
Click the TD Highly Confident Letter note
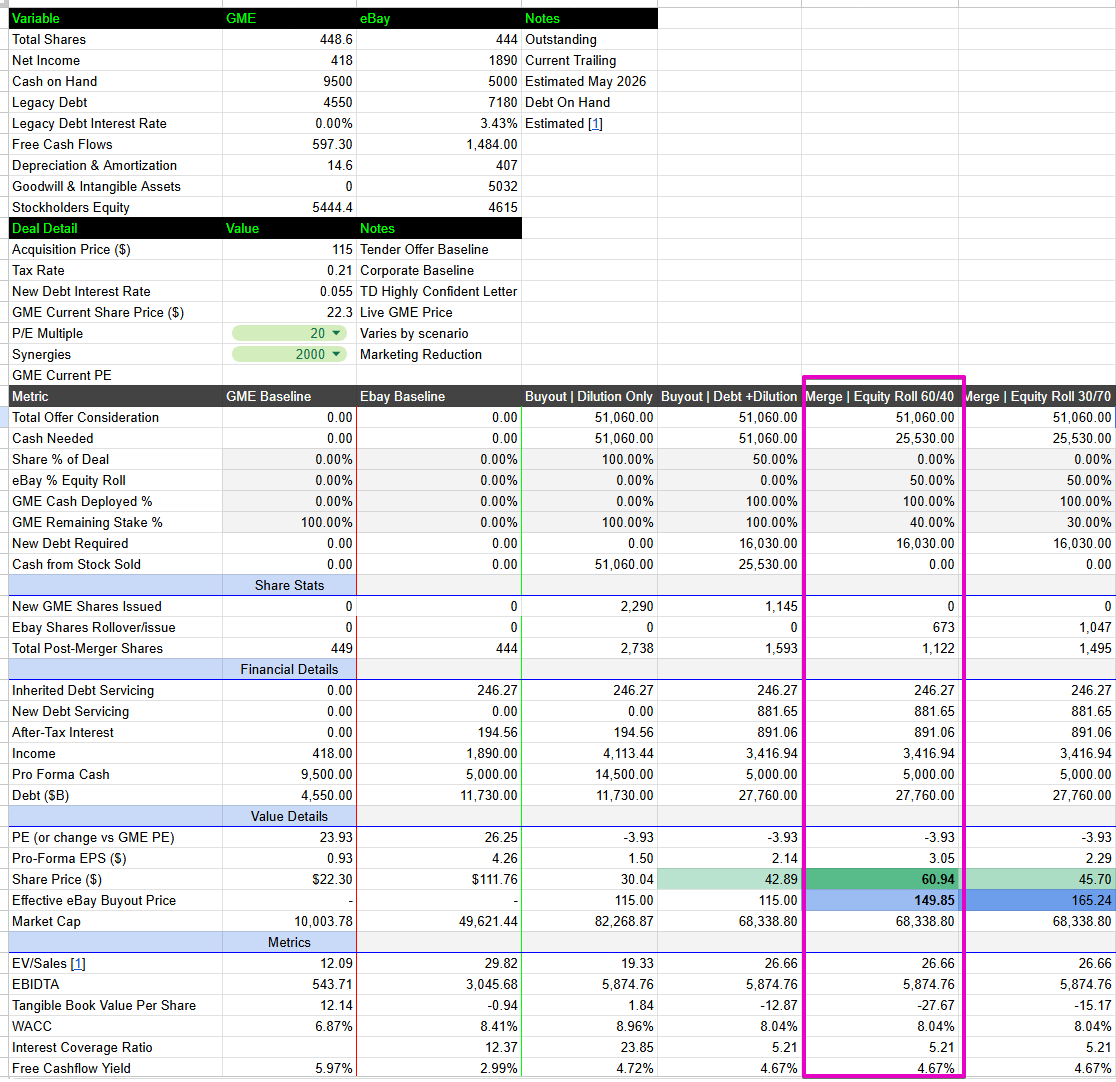(x=438, y=291)
